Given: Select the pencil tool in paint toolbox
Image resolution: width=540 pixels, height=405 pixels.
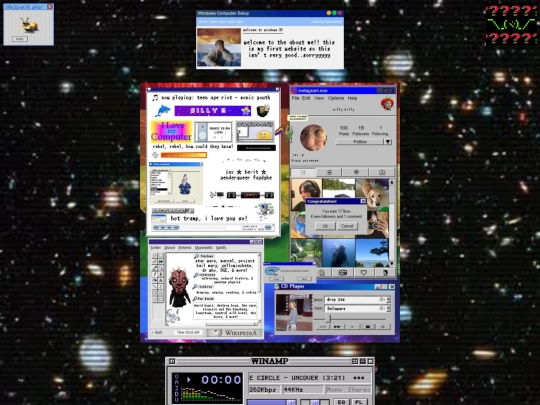Looking at the screenshot, I should [x=155, y=274].
